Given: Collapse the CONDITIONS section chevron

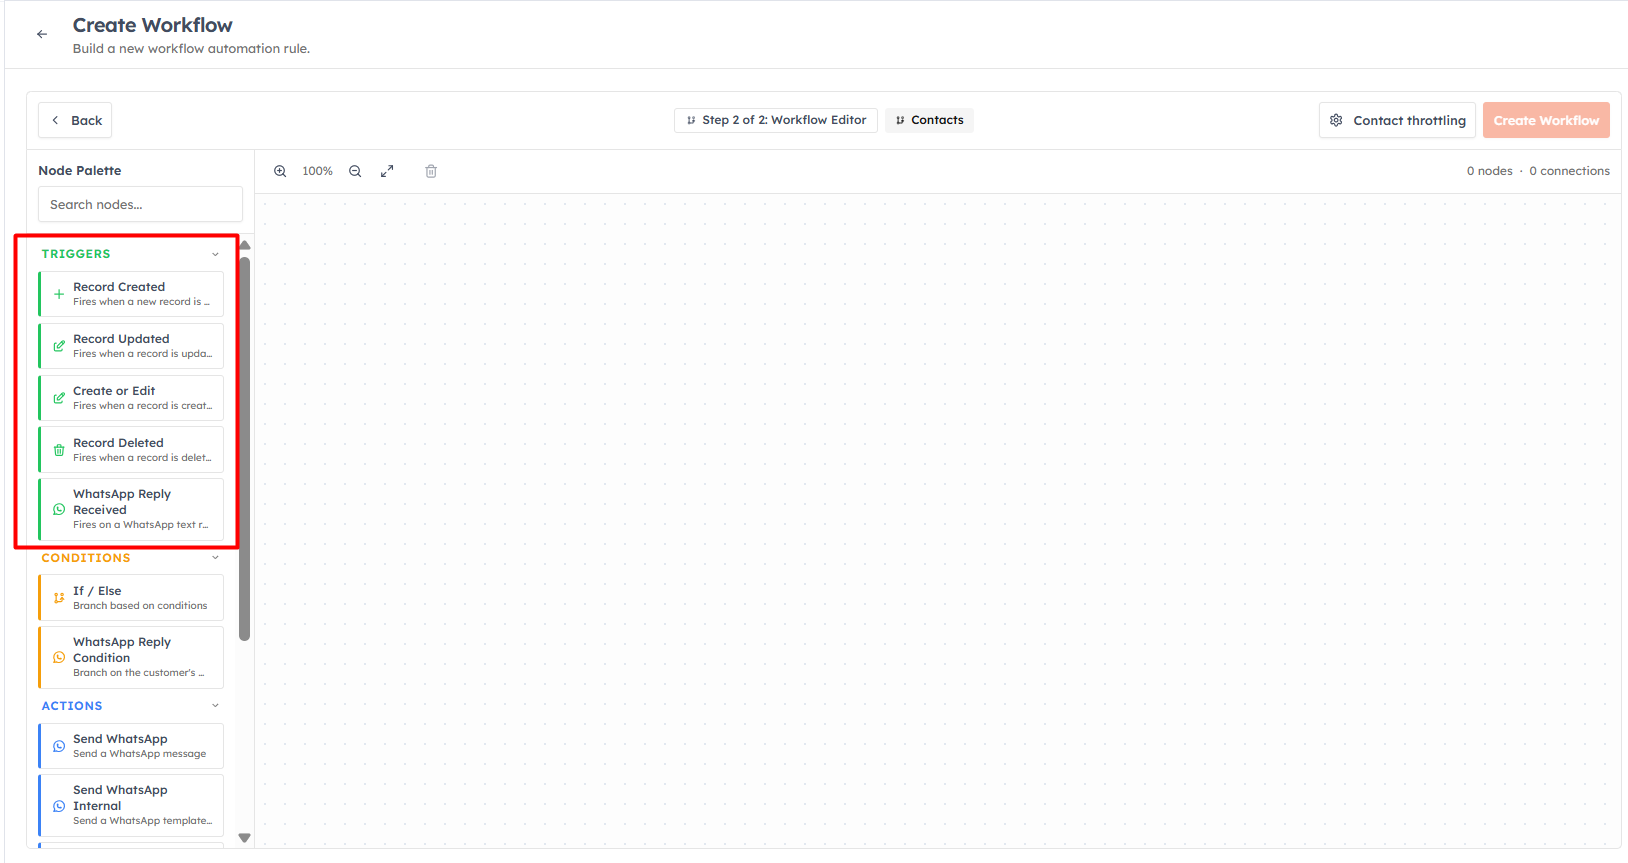Looking at the screenshot, I should coord(215,558).
